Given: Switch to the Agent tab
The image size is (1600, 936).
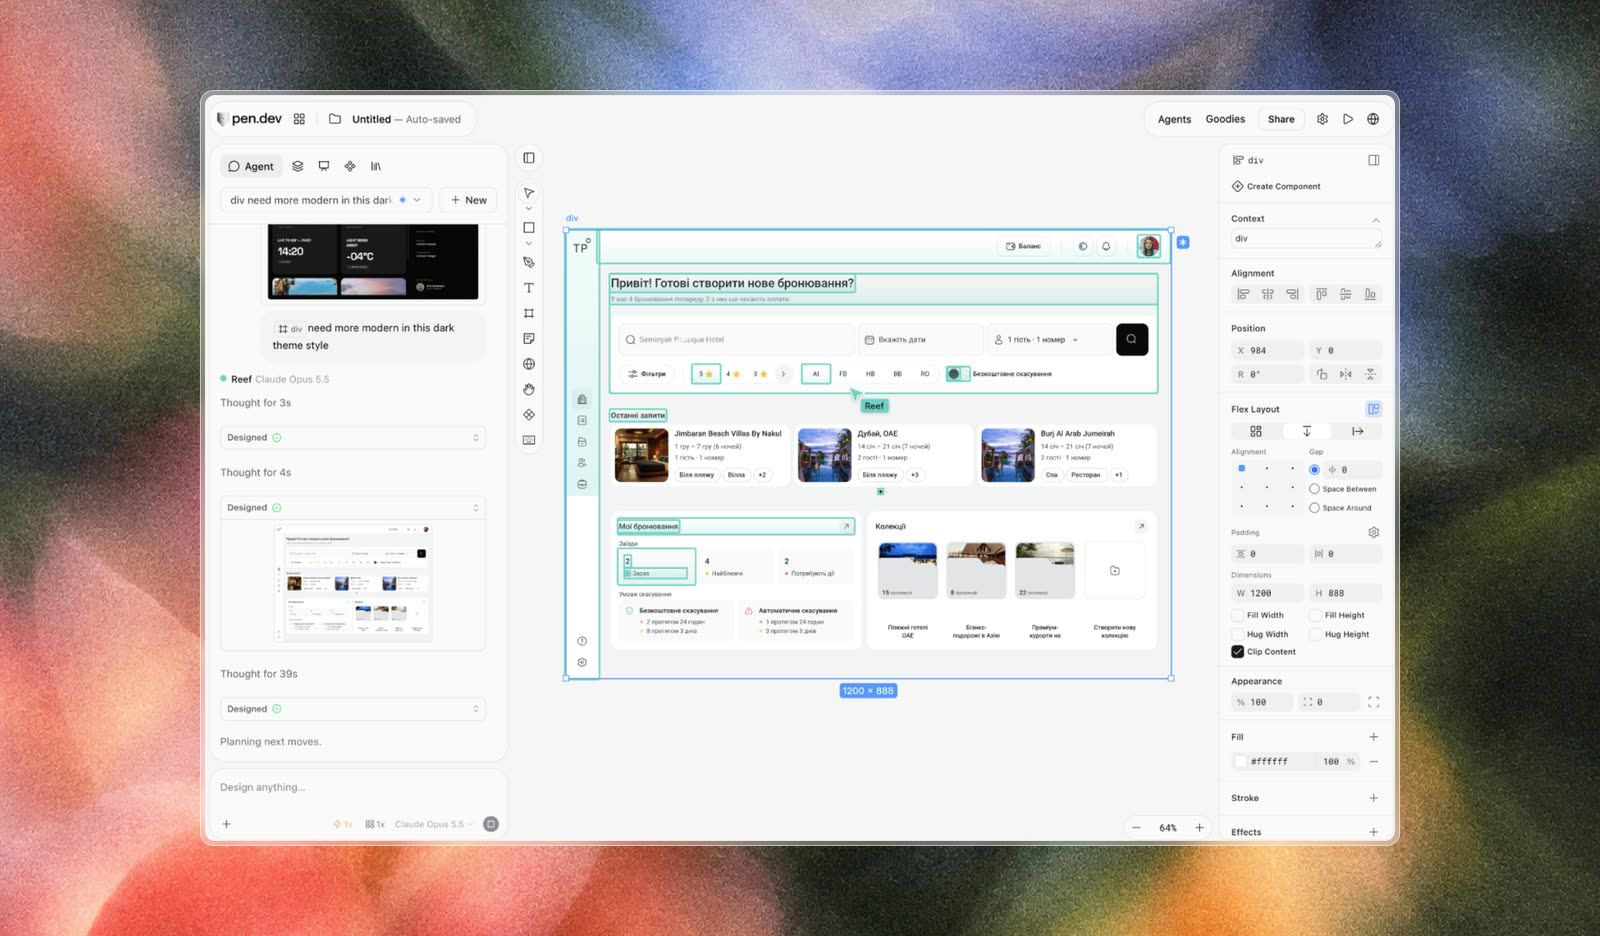Looking at the screenshot, I should (x=250, y=166).
